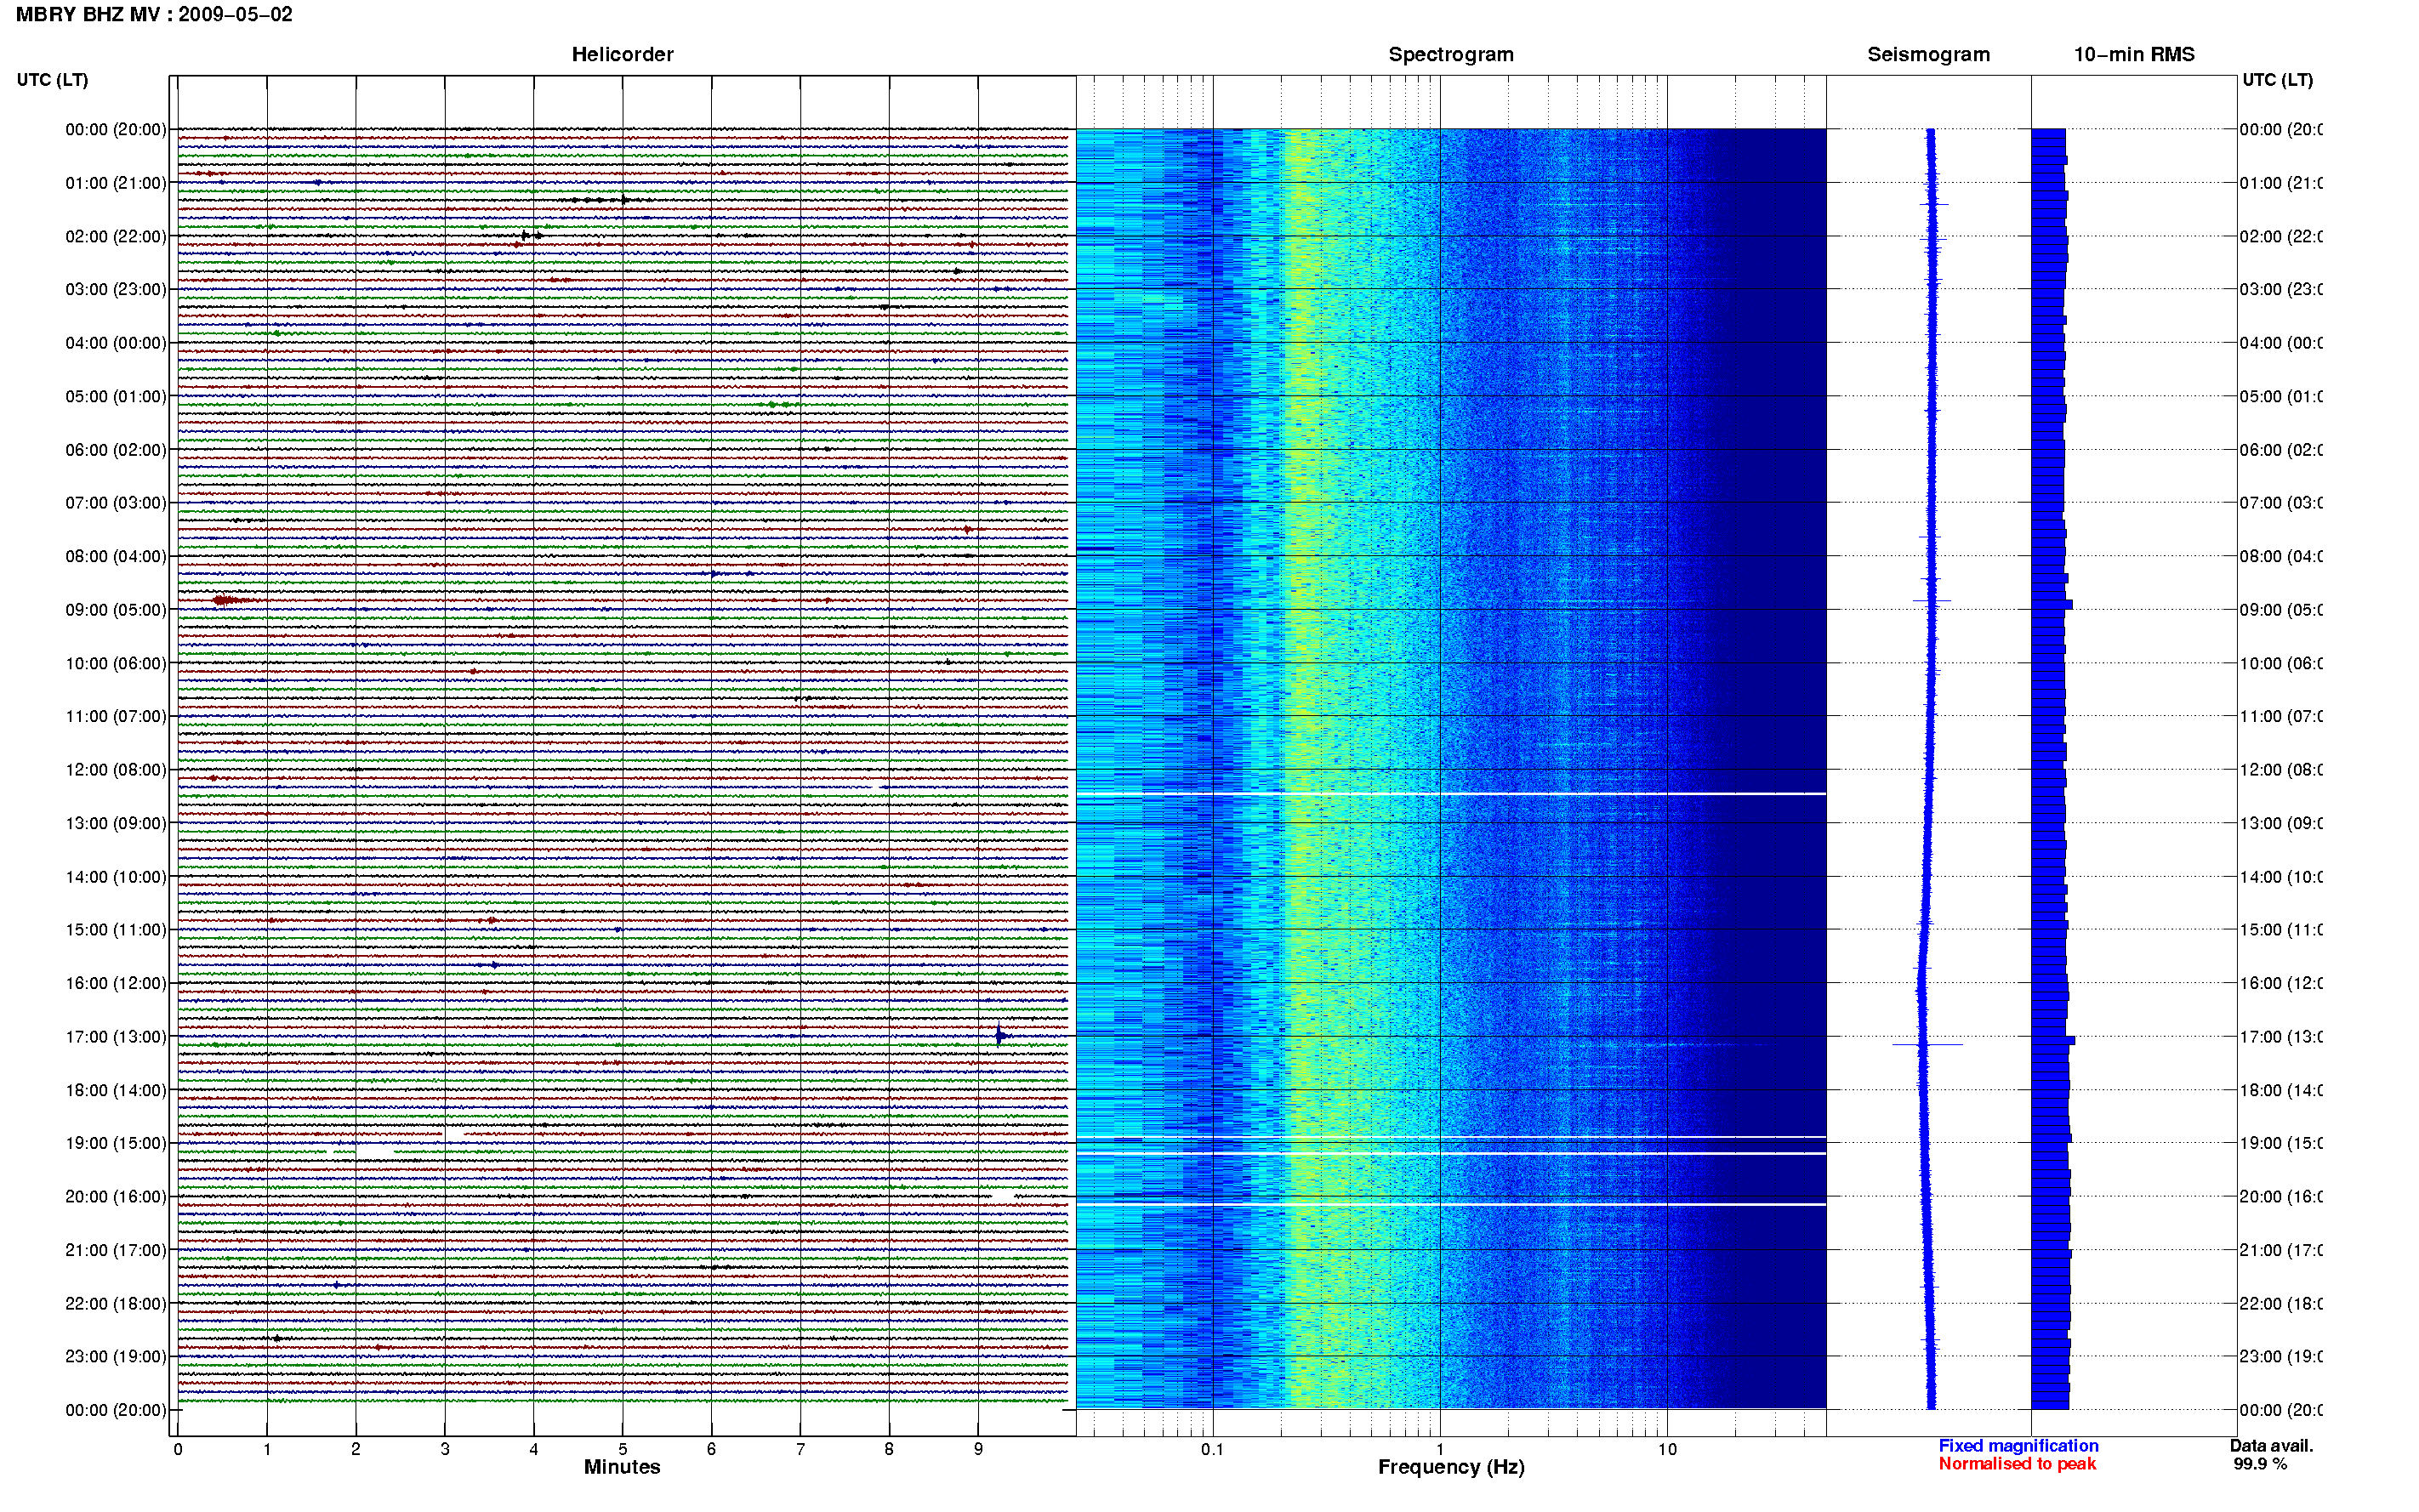Select left time label "03:00 (23:00)"

coord(115,290)
